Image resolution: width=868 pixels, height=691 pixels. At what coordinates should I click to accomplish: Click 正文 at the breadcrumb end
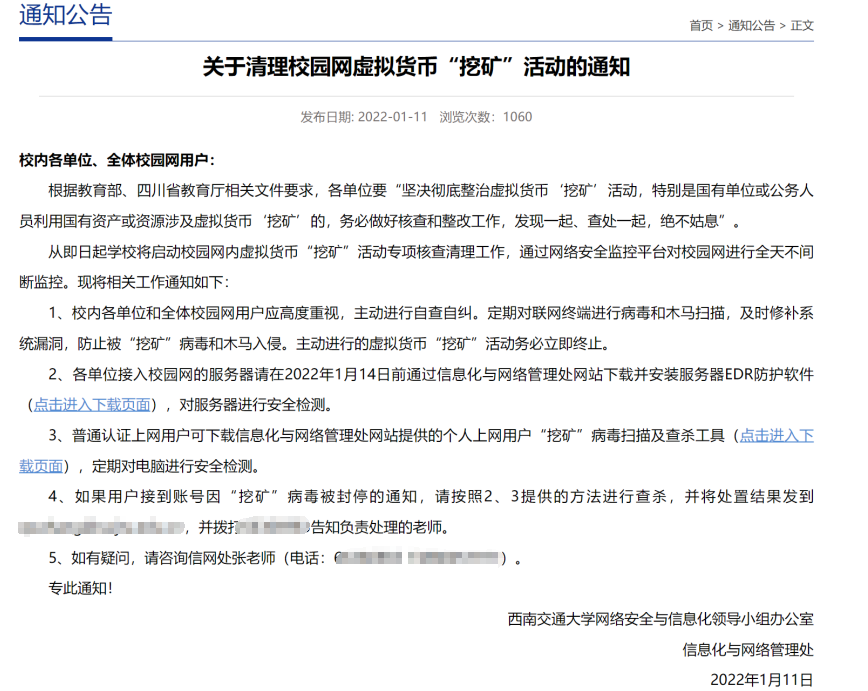[x=802, y=25]
